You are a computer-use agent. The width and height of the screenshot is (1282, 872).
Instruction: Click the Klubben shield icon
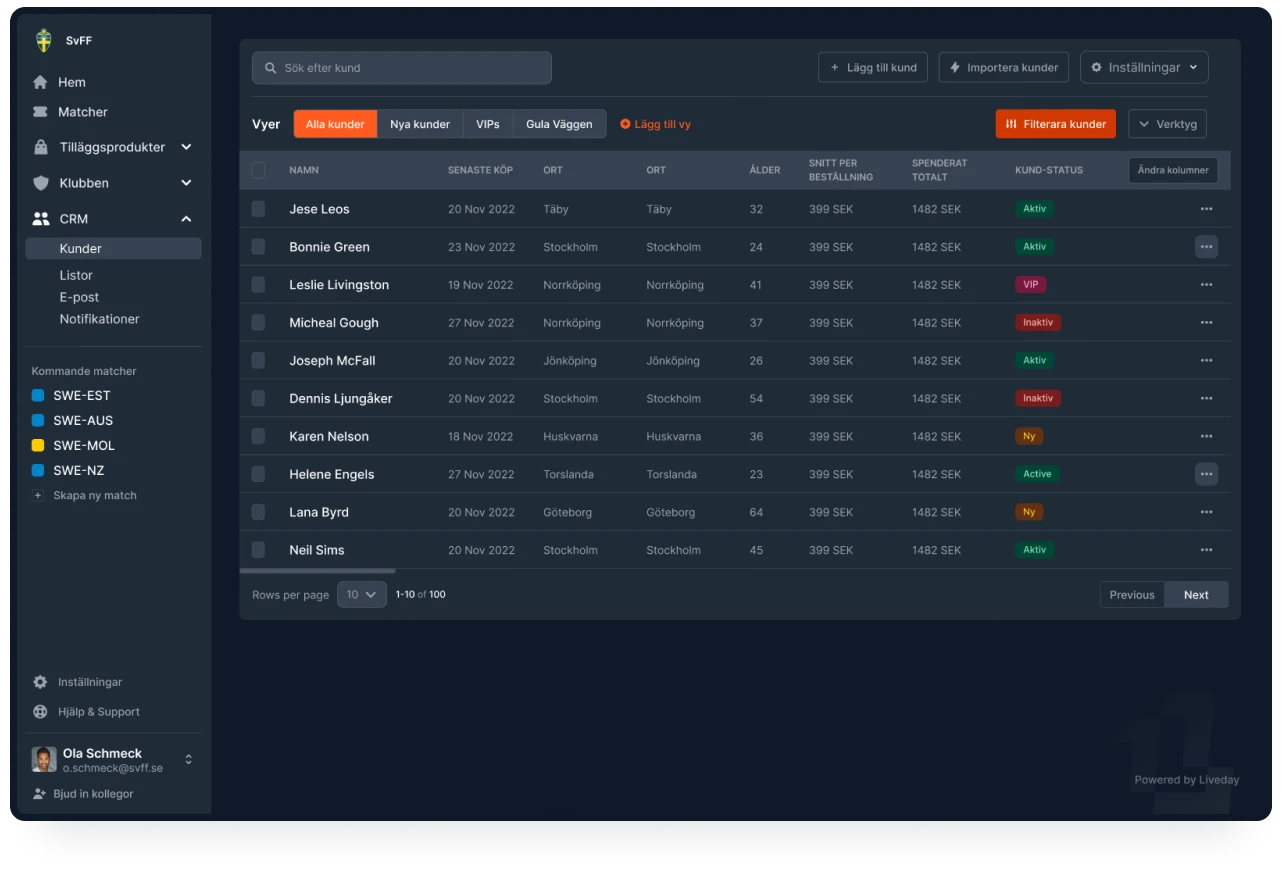click(x=40, y=183)
